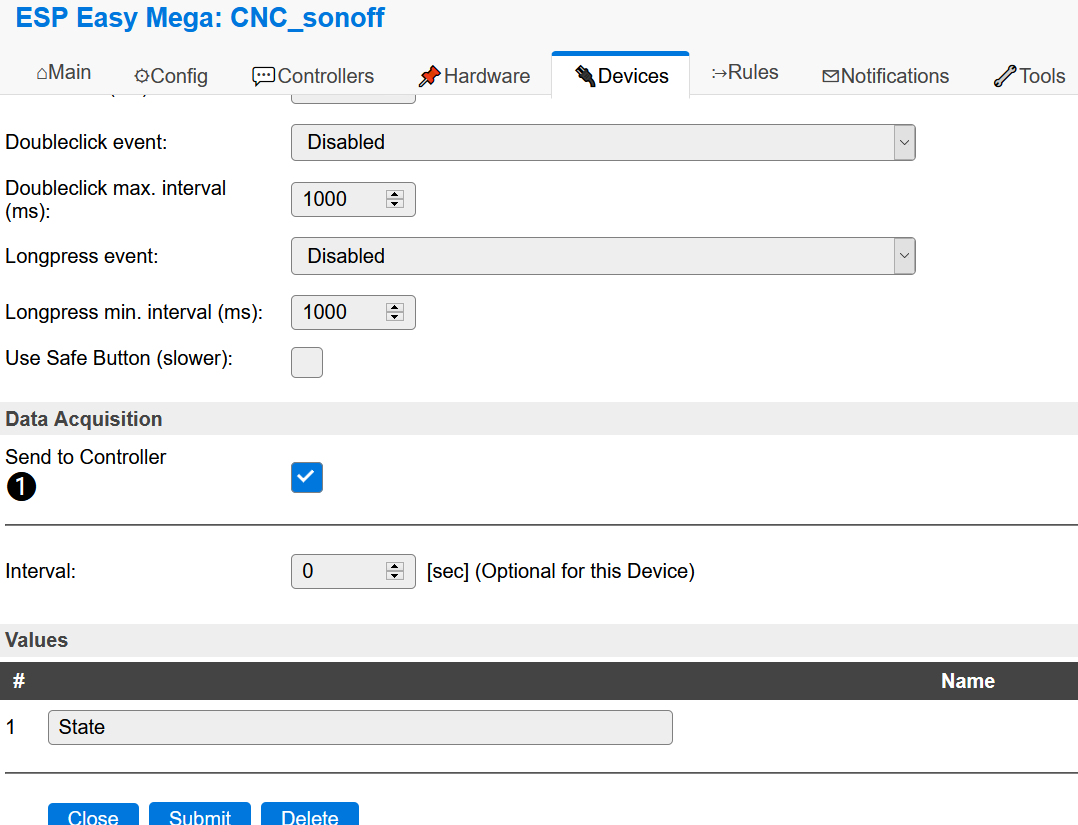Click the Longpress event label
This screenshot has width=1078, height=825.
click(x=82, y=256)
